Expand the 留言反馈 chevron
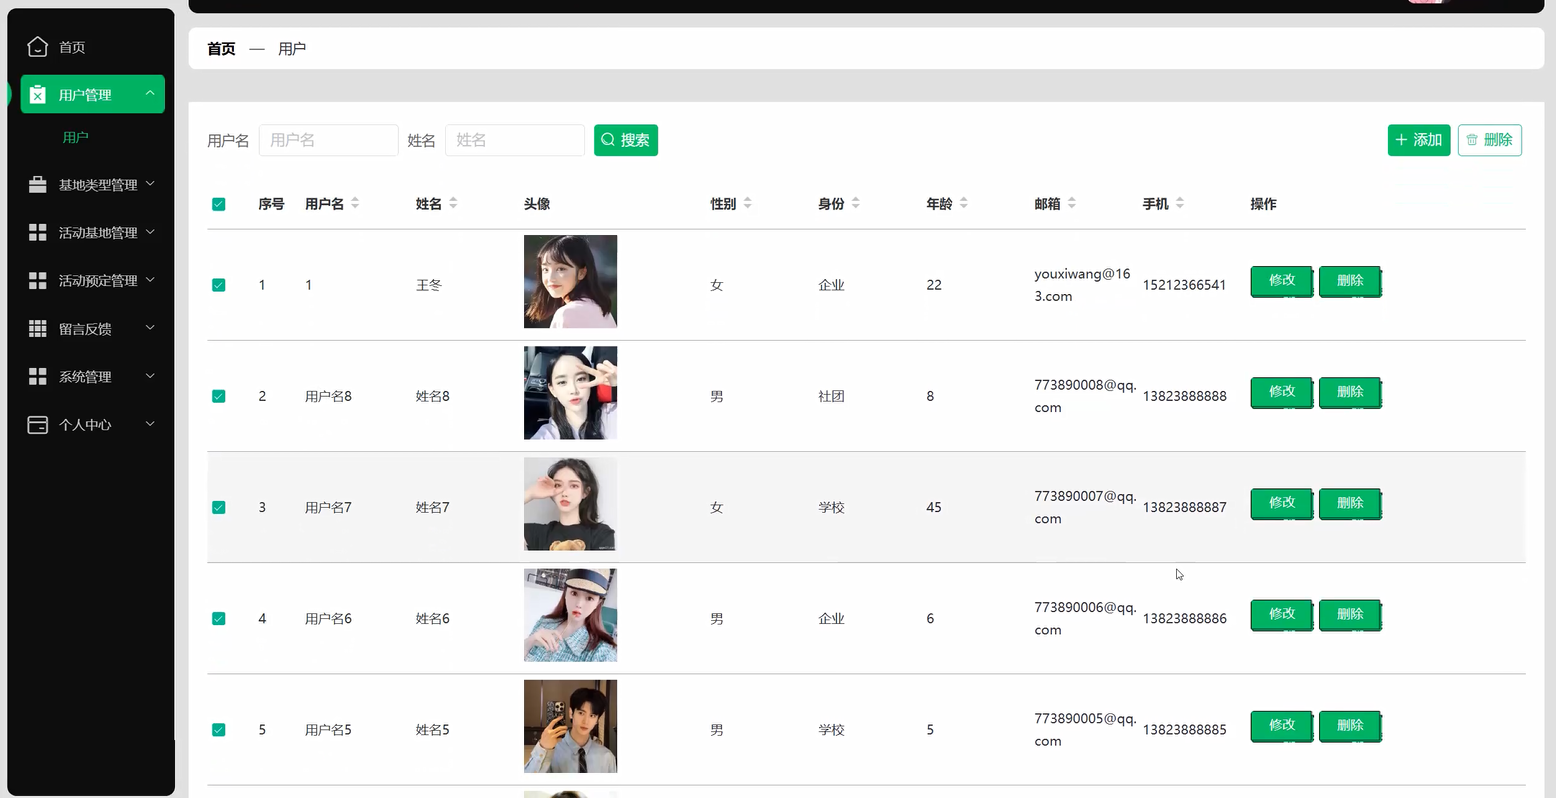This screenshot has width=1556, height=798. 150,327
